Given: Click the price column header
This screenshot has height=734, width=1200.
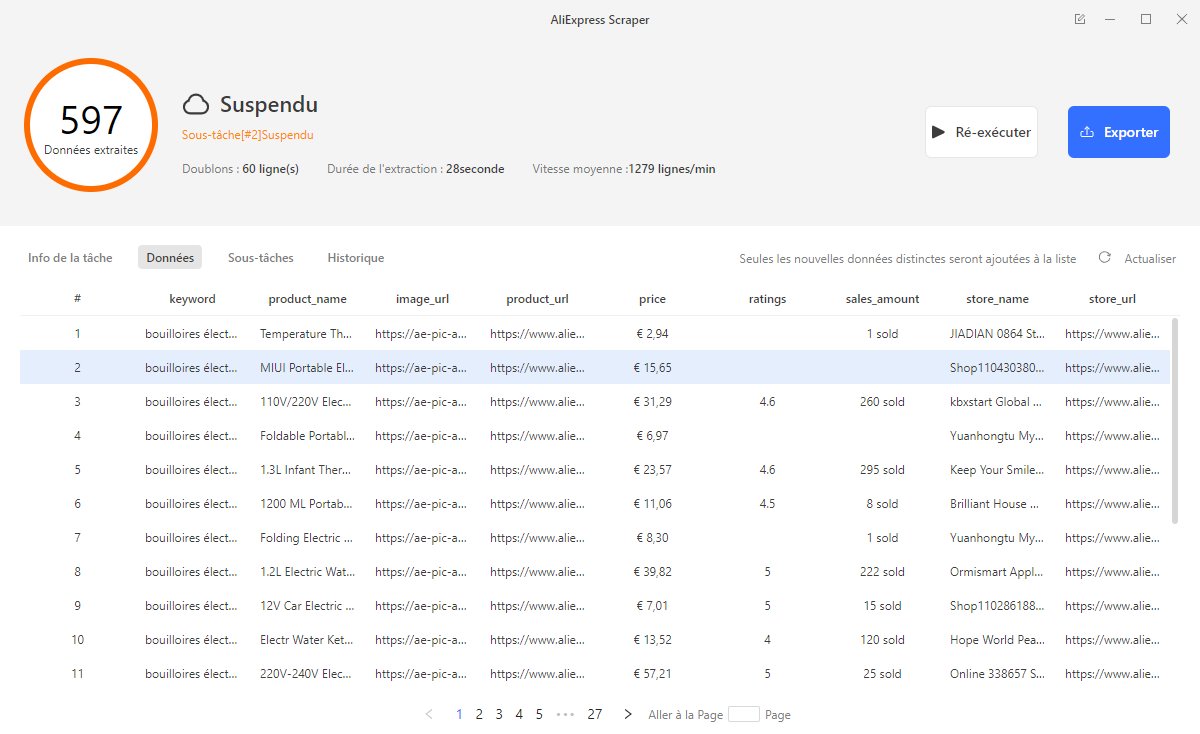Looking at the screenshot, I should click(652, 299).
